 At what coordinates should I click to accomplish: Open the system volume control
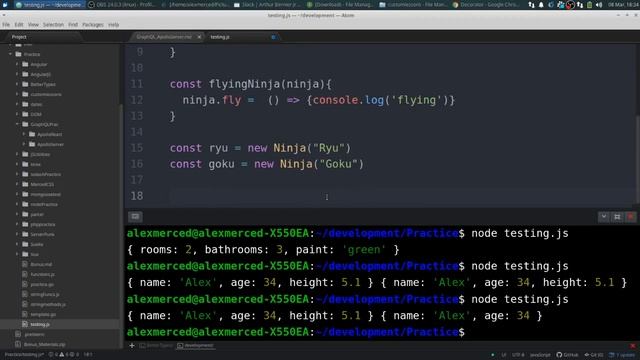599,5
